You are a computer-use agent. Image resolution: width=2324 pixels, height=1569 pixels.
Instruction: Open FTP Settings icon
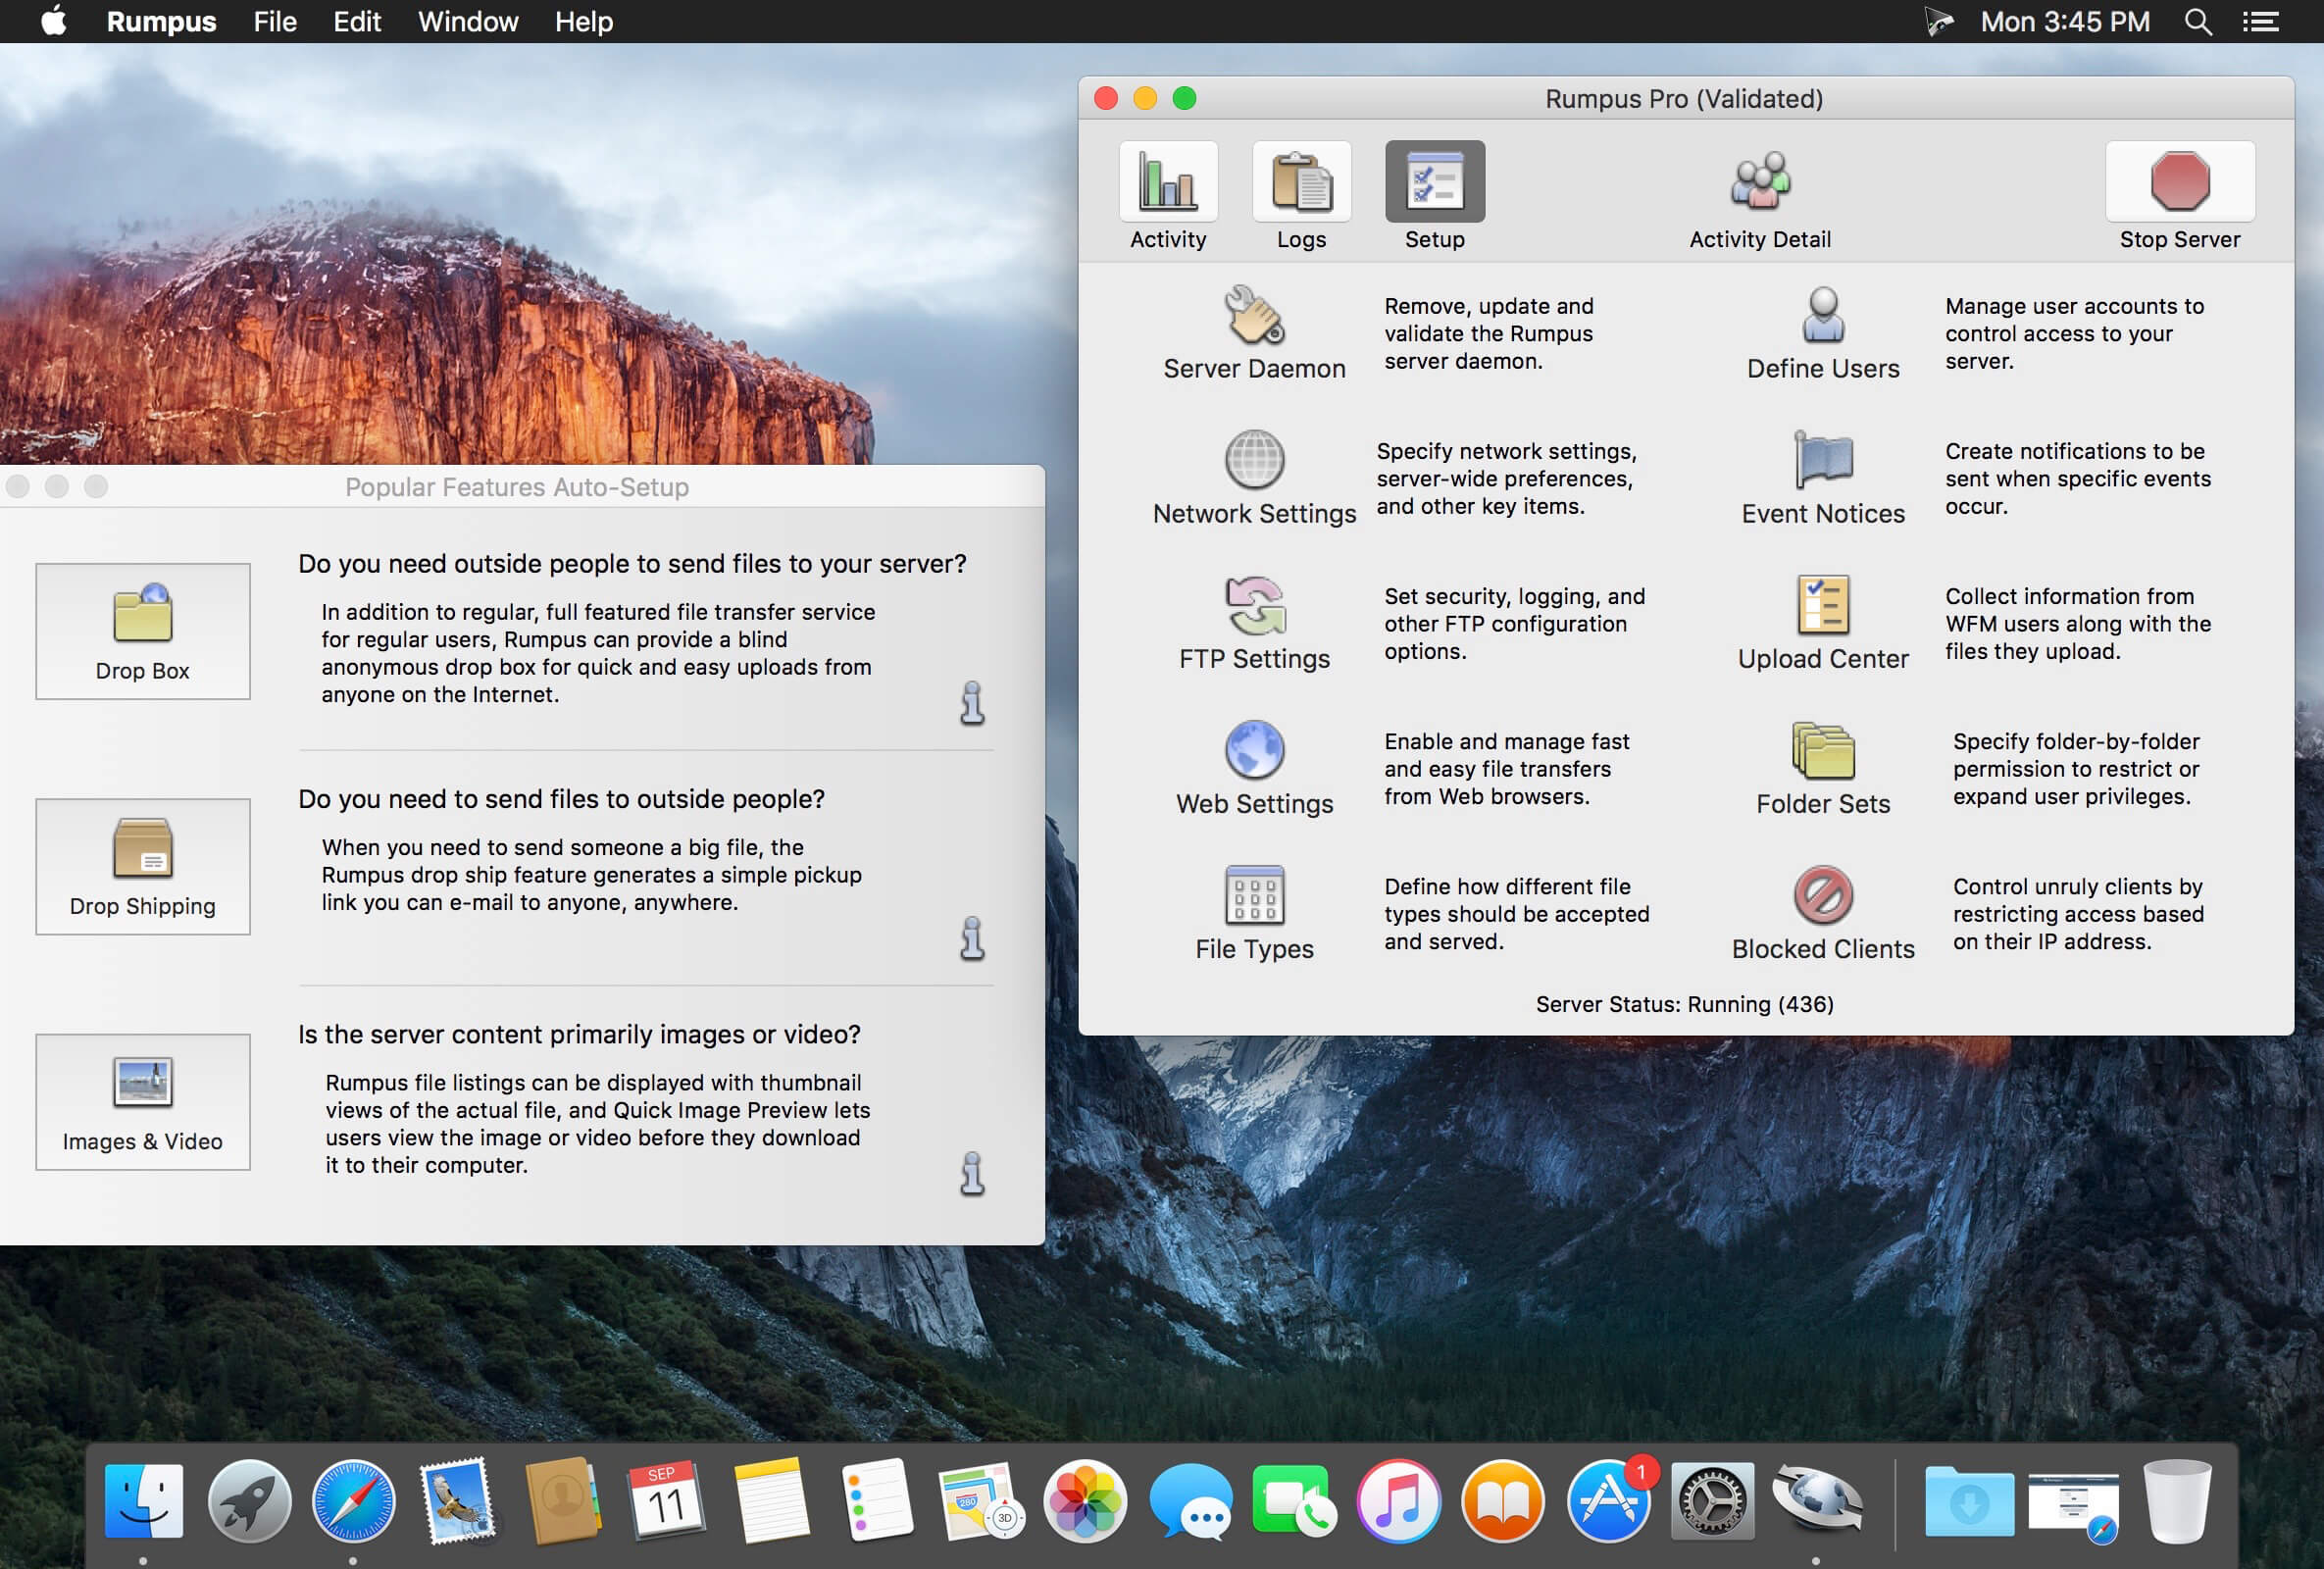click(1254, 605)
